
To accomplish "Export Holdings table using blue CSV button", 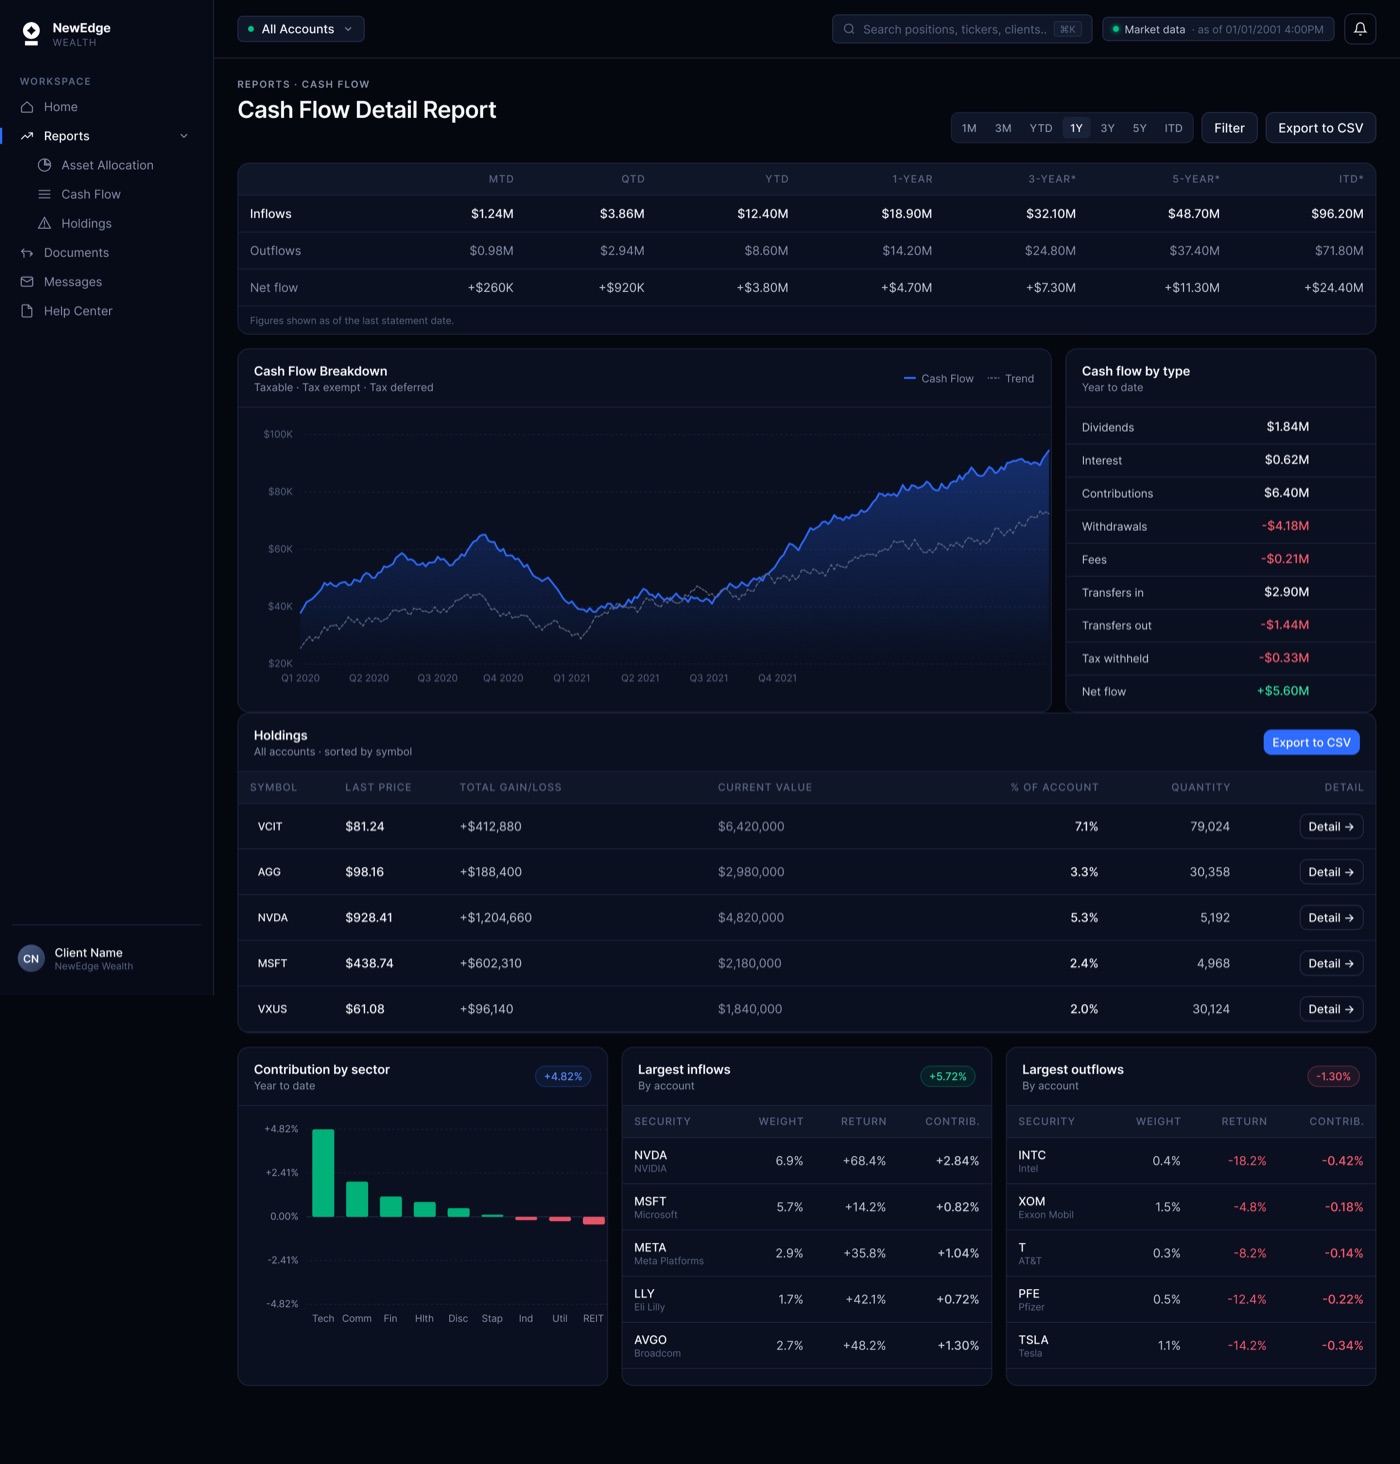I will point(1311,742).
